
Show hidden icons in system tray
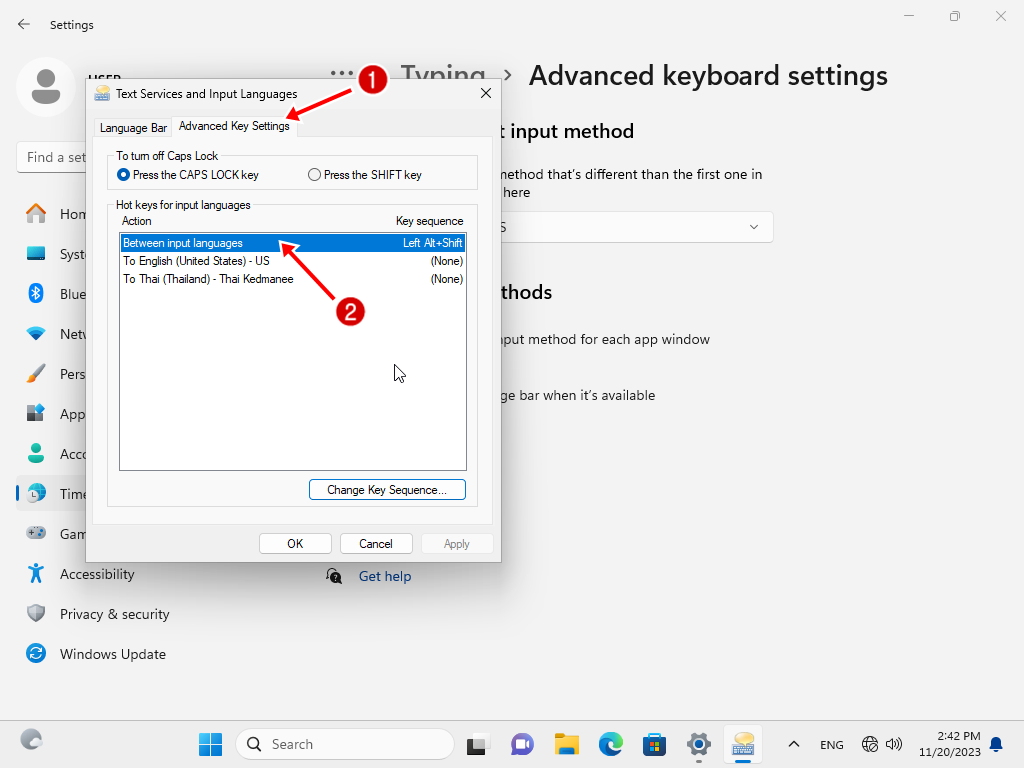794,744
